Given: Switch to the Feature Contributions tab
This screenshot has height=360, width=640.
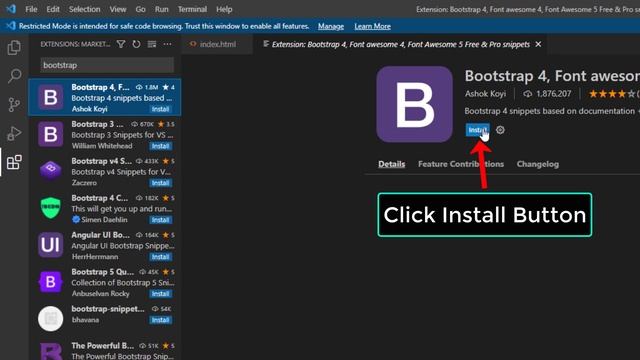Looking at the screenshot, I should point(461,164).
